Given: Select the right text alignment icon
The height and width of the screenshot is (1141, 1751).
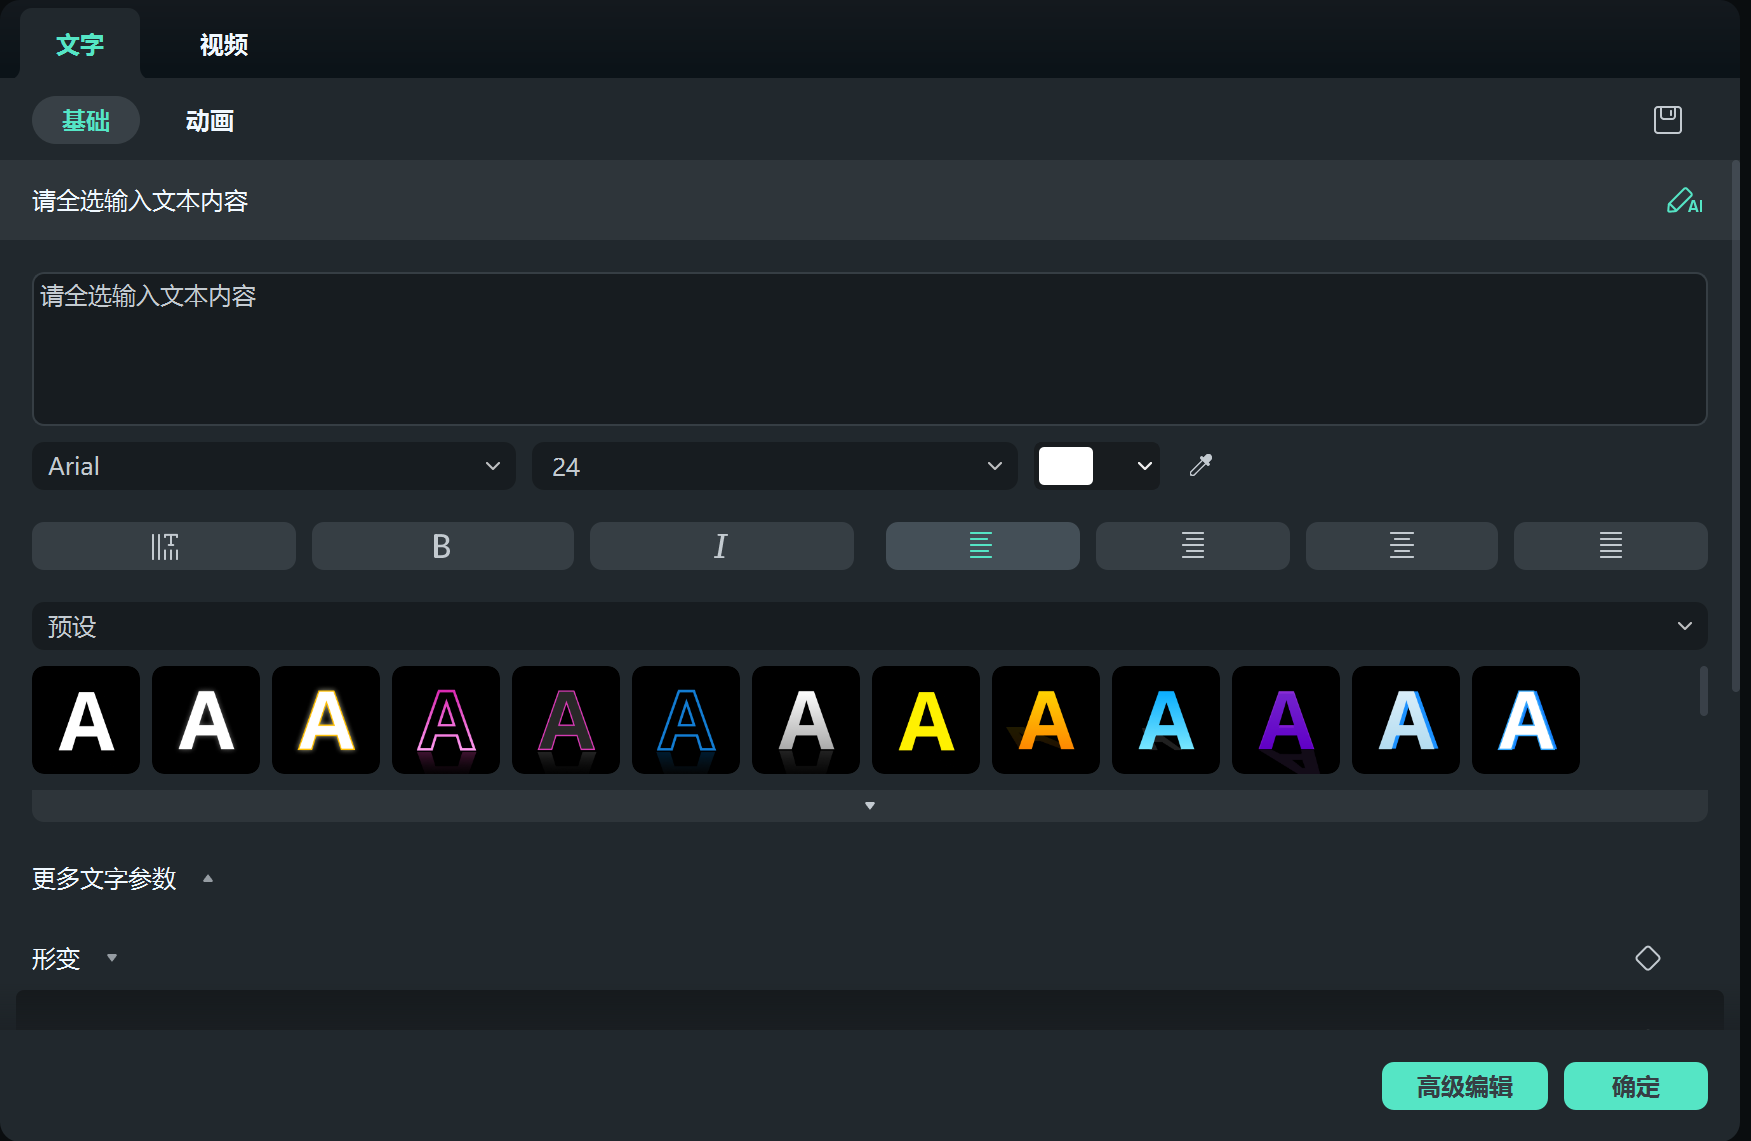Looking at the screenshot, I should coord(1192,546).
